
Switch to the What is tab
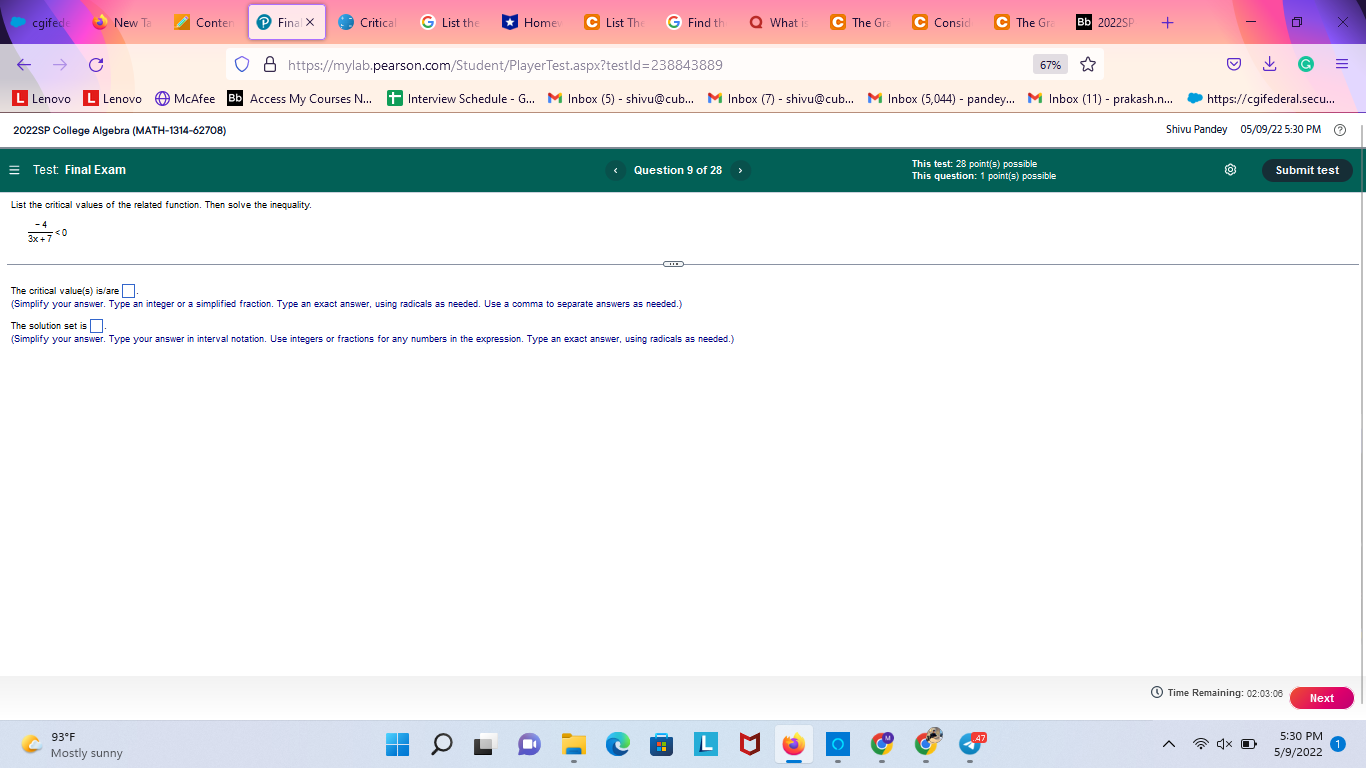(x=778, y=22)
